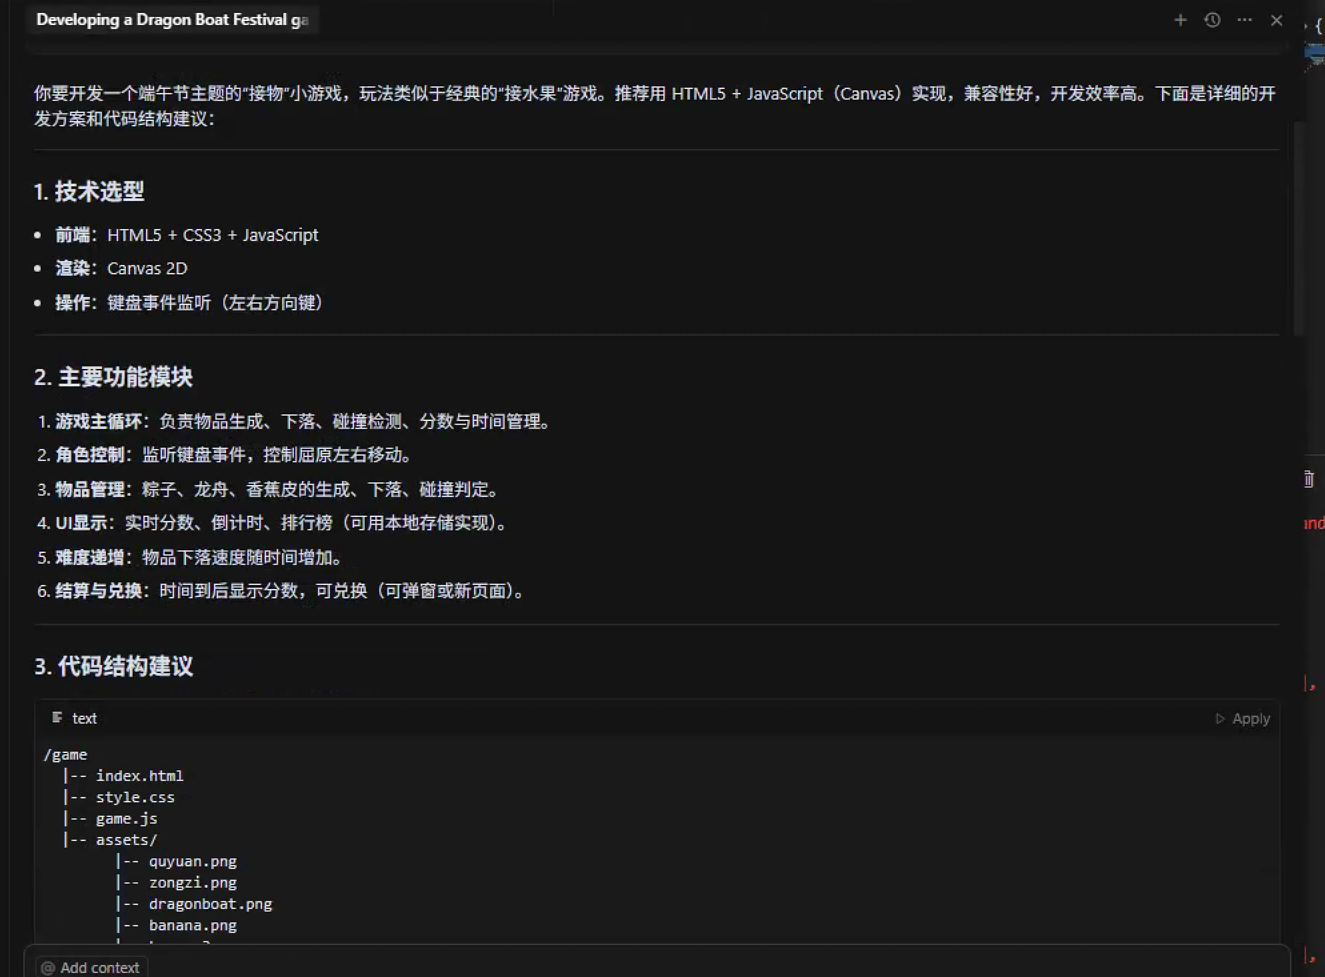1325x977 pixels.
Task: Open more options ellipsis menu
Action: pos(1244,20)
